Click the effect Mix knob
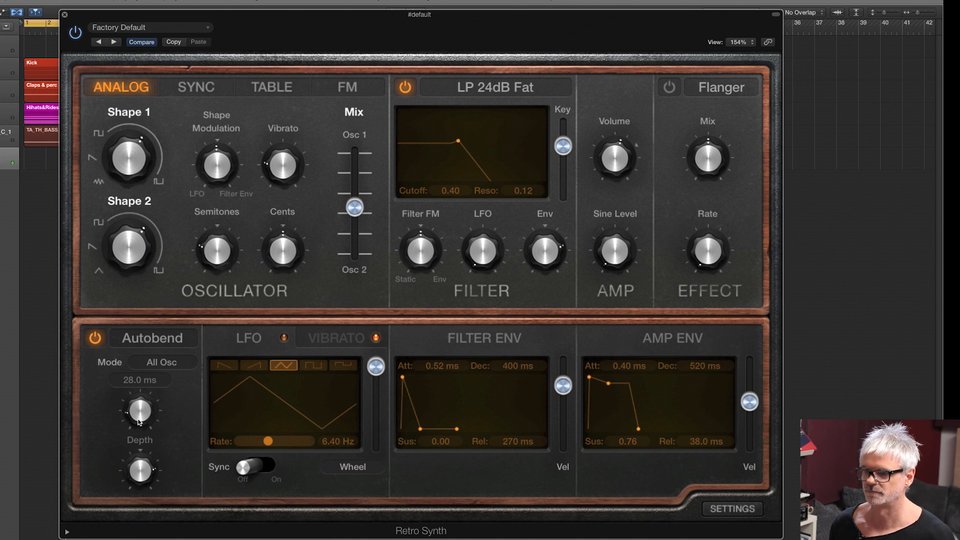960x540 pixels. point(707,158)
